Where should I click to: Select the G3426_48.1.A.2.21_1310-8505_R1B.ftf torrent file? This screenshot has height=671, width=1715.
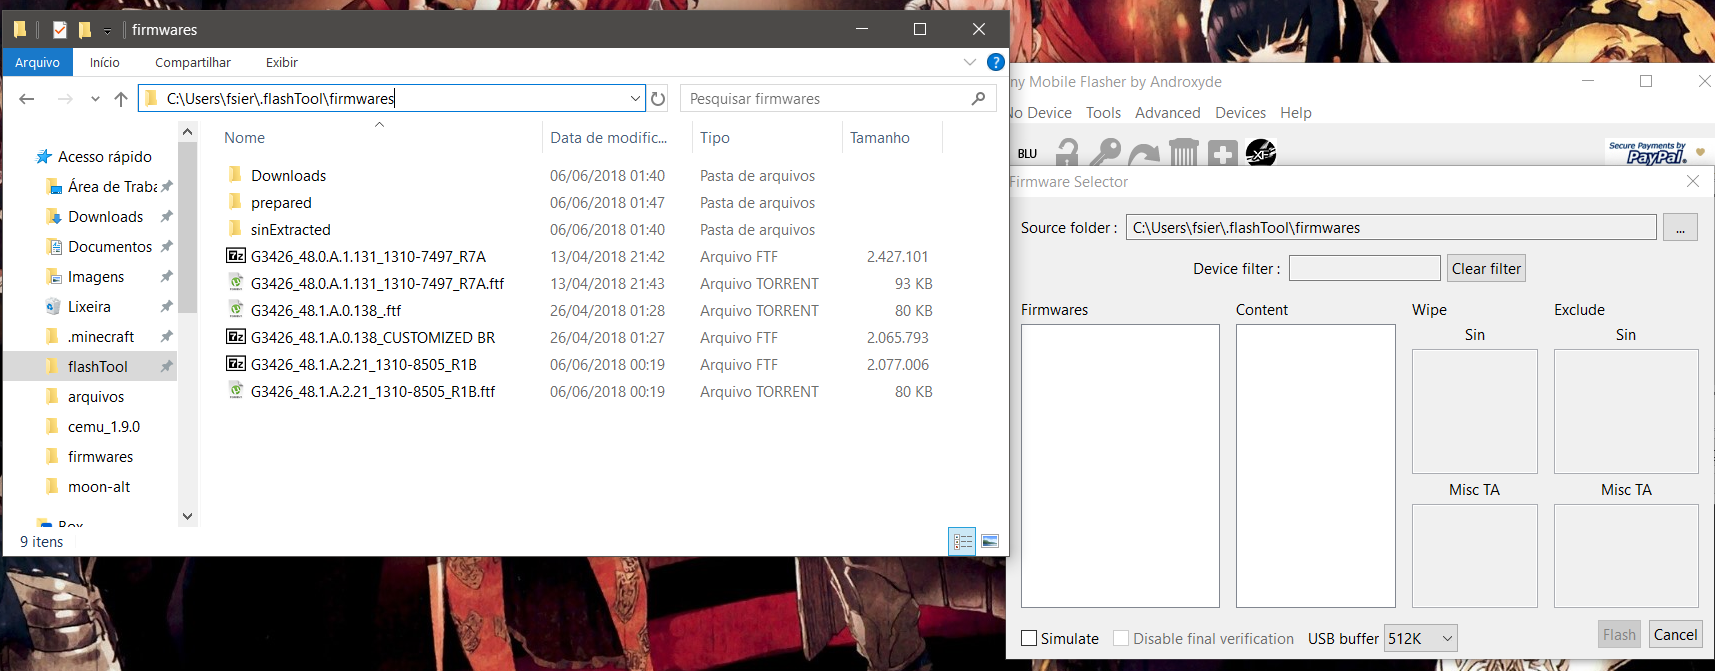[372, 392]
